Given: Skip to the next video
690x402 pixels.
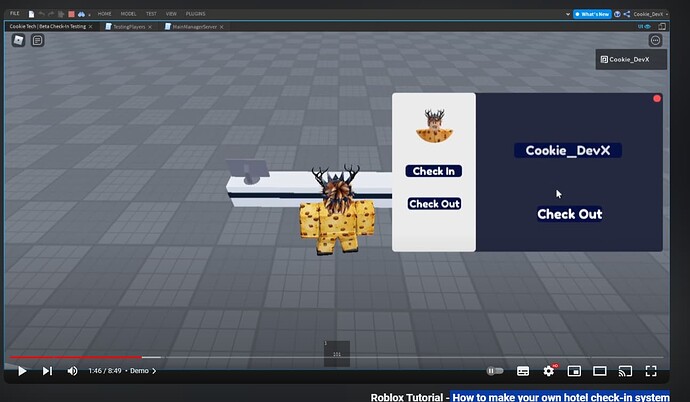Looking at the screenshot, I should coord(47,371).
